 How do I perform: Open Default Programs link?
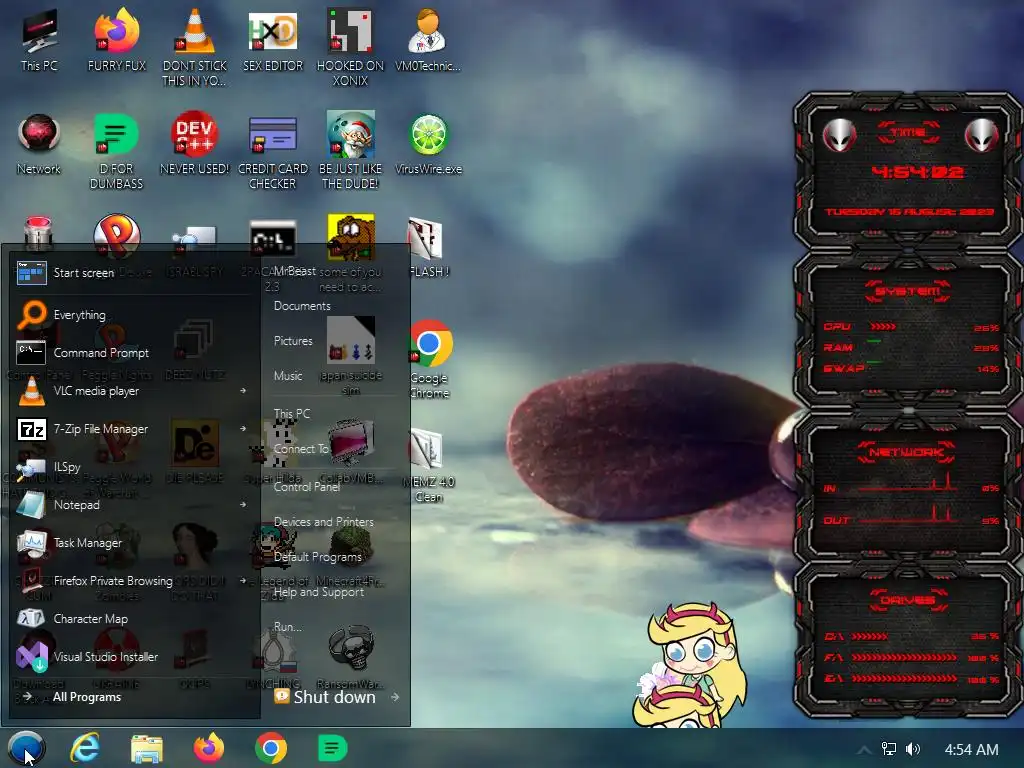coord(317,558)
